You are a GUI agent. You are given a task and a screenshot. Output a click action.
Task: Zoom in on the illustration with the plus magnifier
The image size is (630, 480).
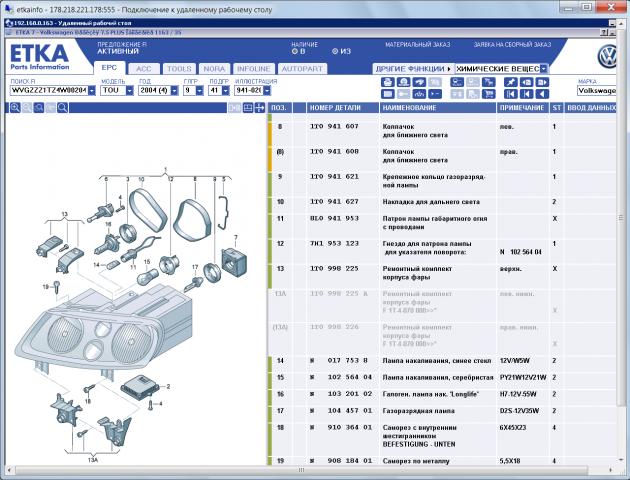point(15,108)
